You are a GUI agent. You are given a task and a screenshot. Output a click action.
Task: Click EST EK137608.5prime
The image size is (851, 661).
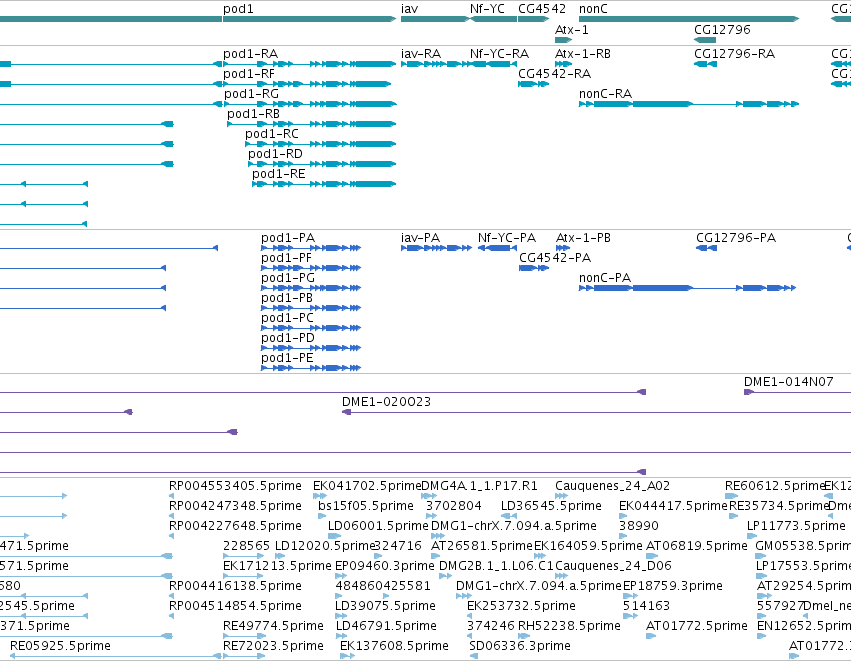(347, 657)
